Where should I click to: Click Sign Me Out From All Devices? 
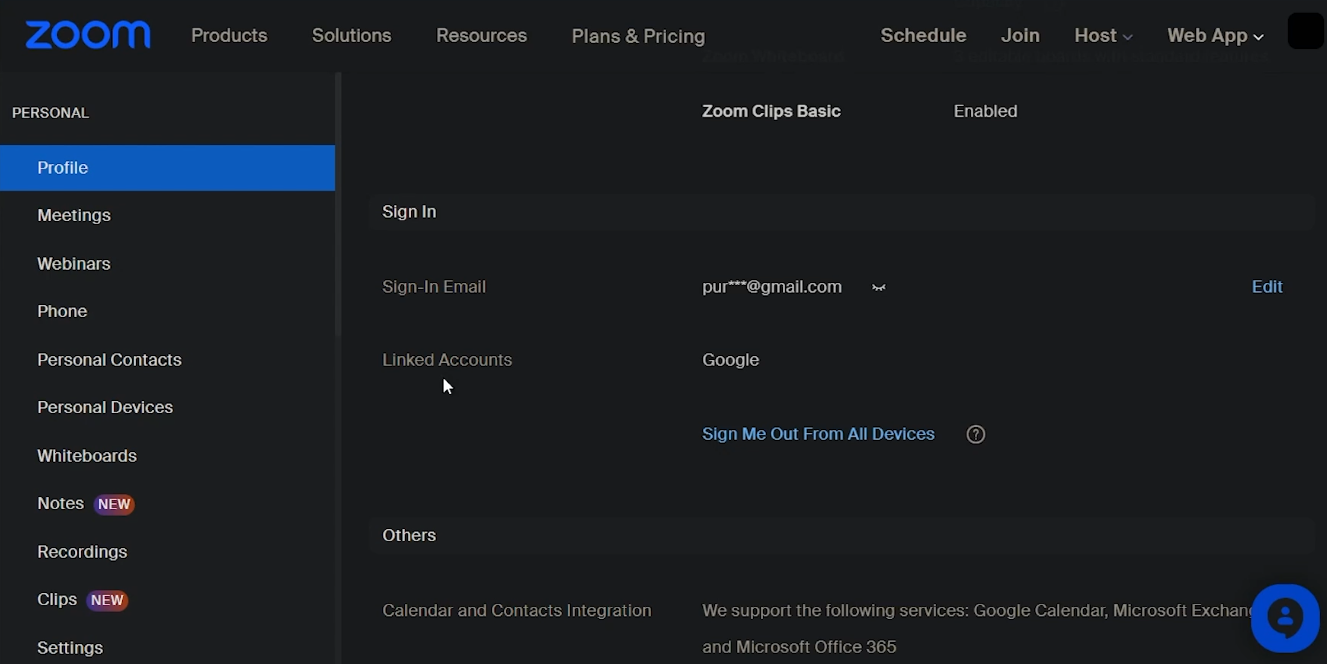click(818, 434)
